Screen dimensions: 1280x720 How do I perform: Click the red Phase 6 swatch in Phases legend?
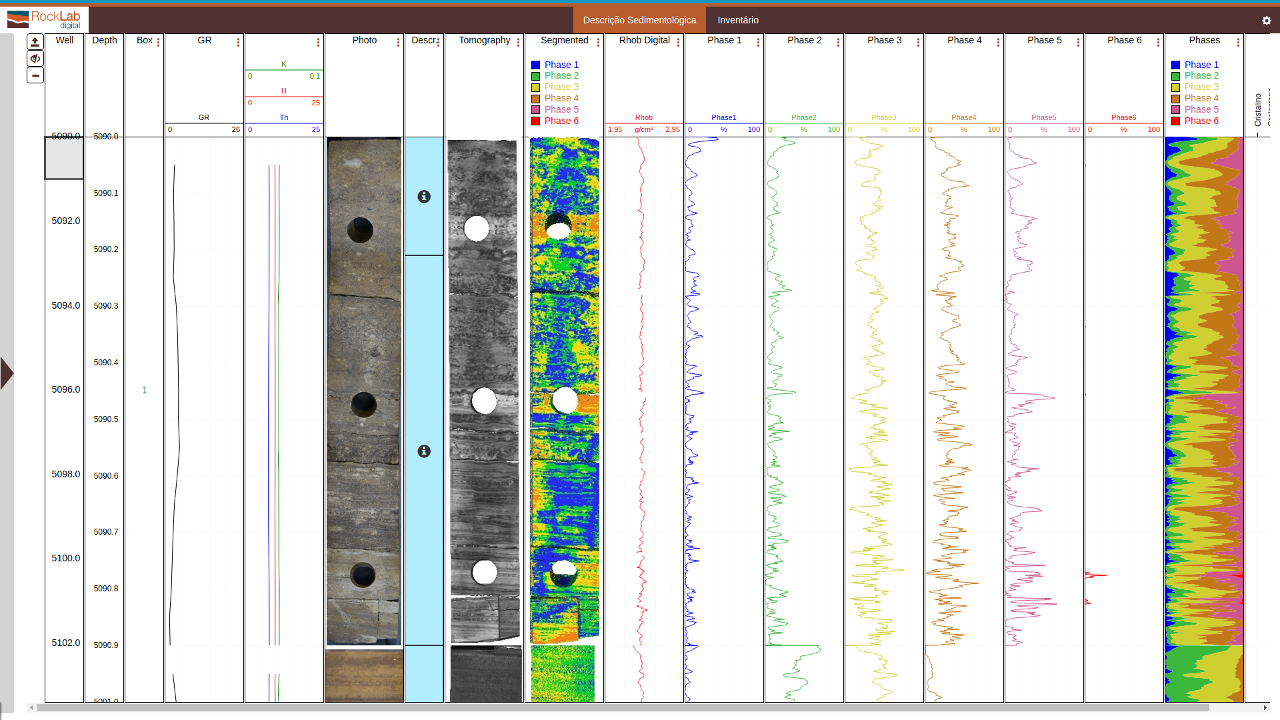1176,121
